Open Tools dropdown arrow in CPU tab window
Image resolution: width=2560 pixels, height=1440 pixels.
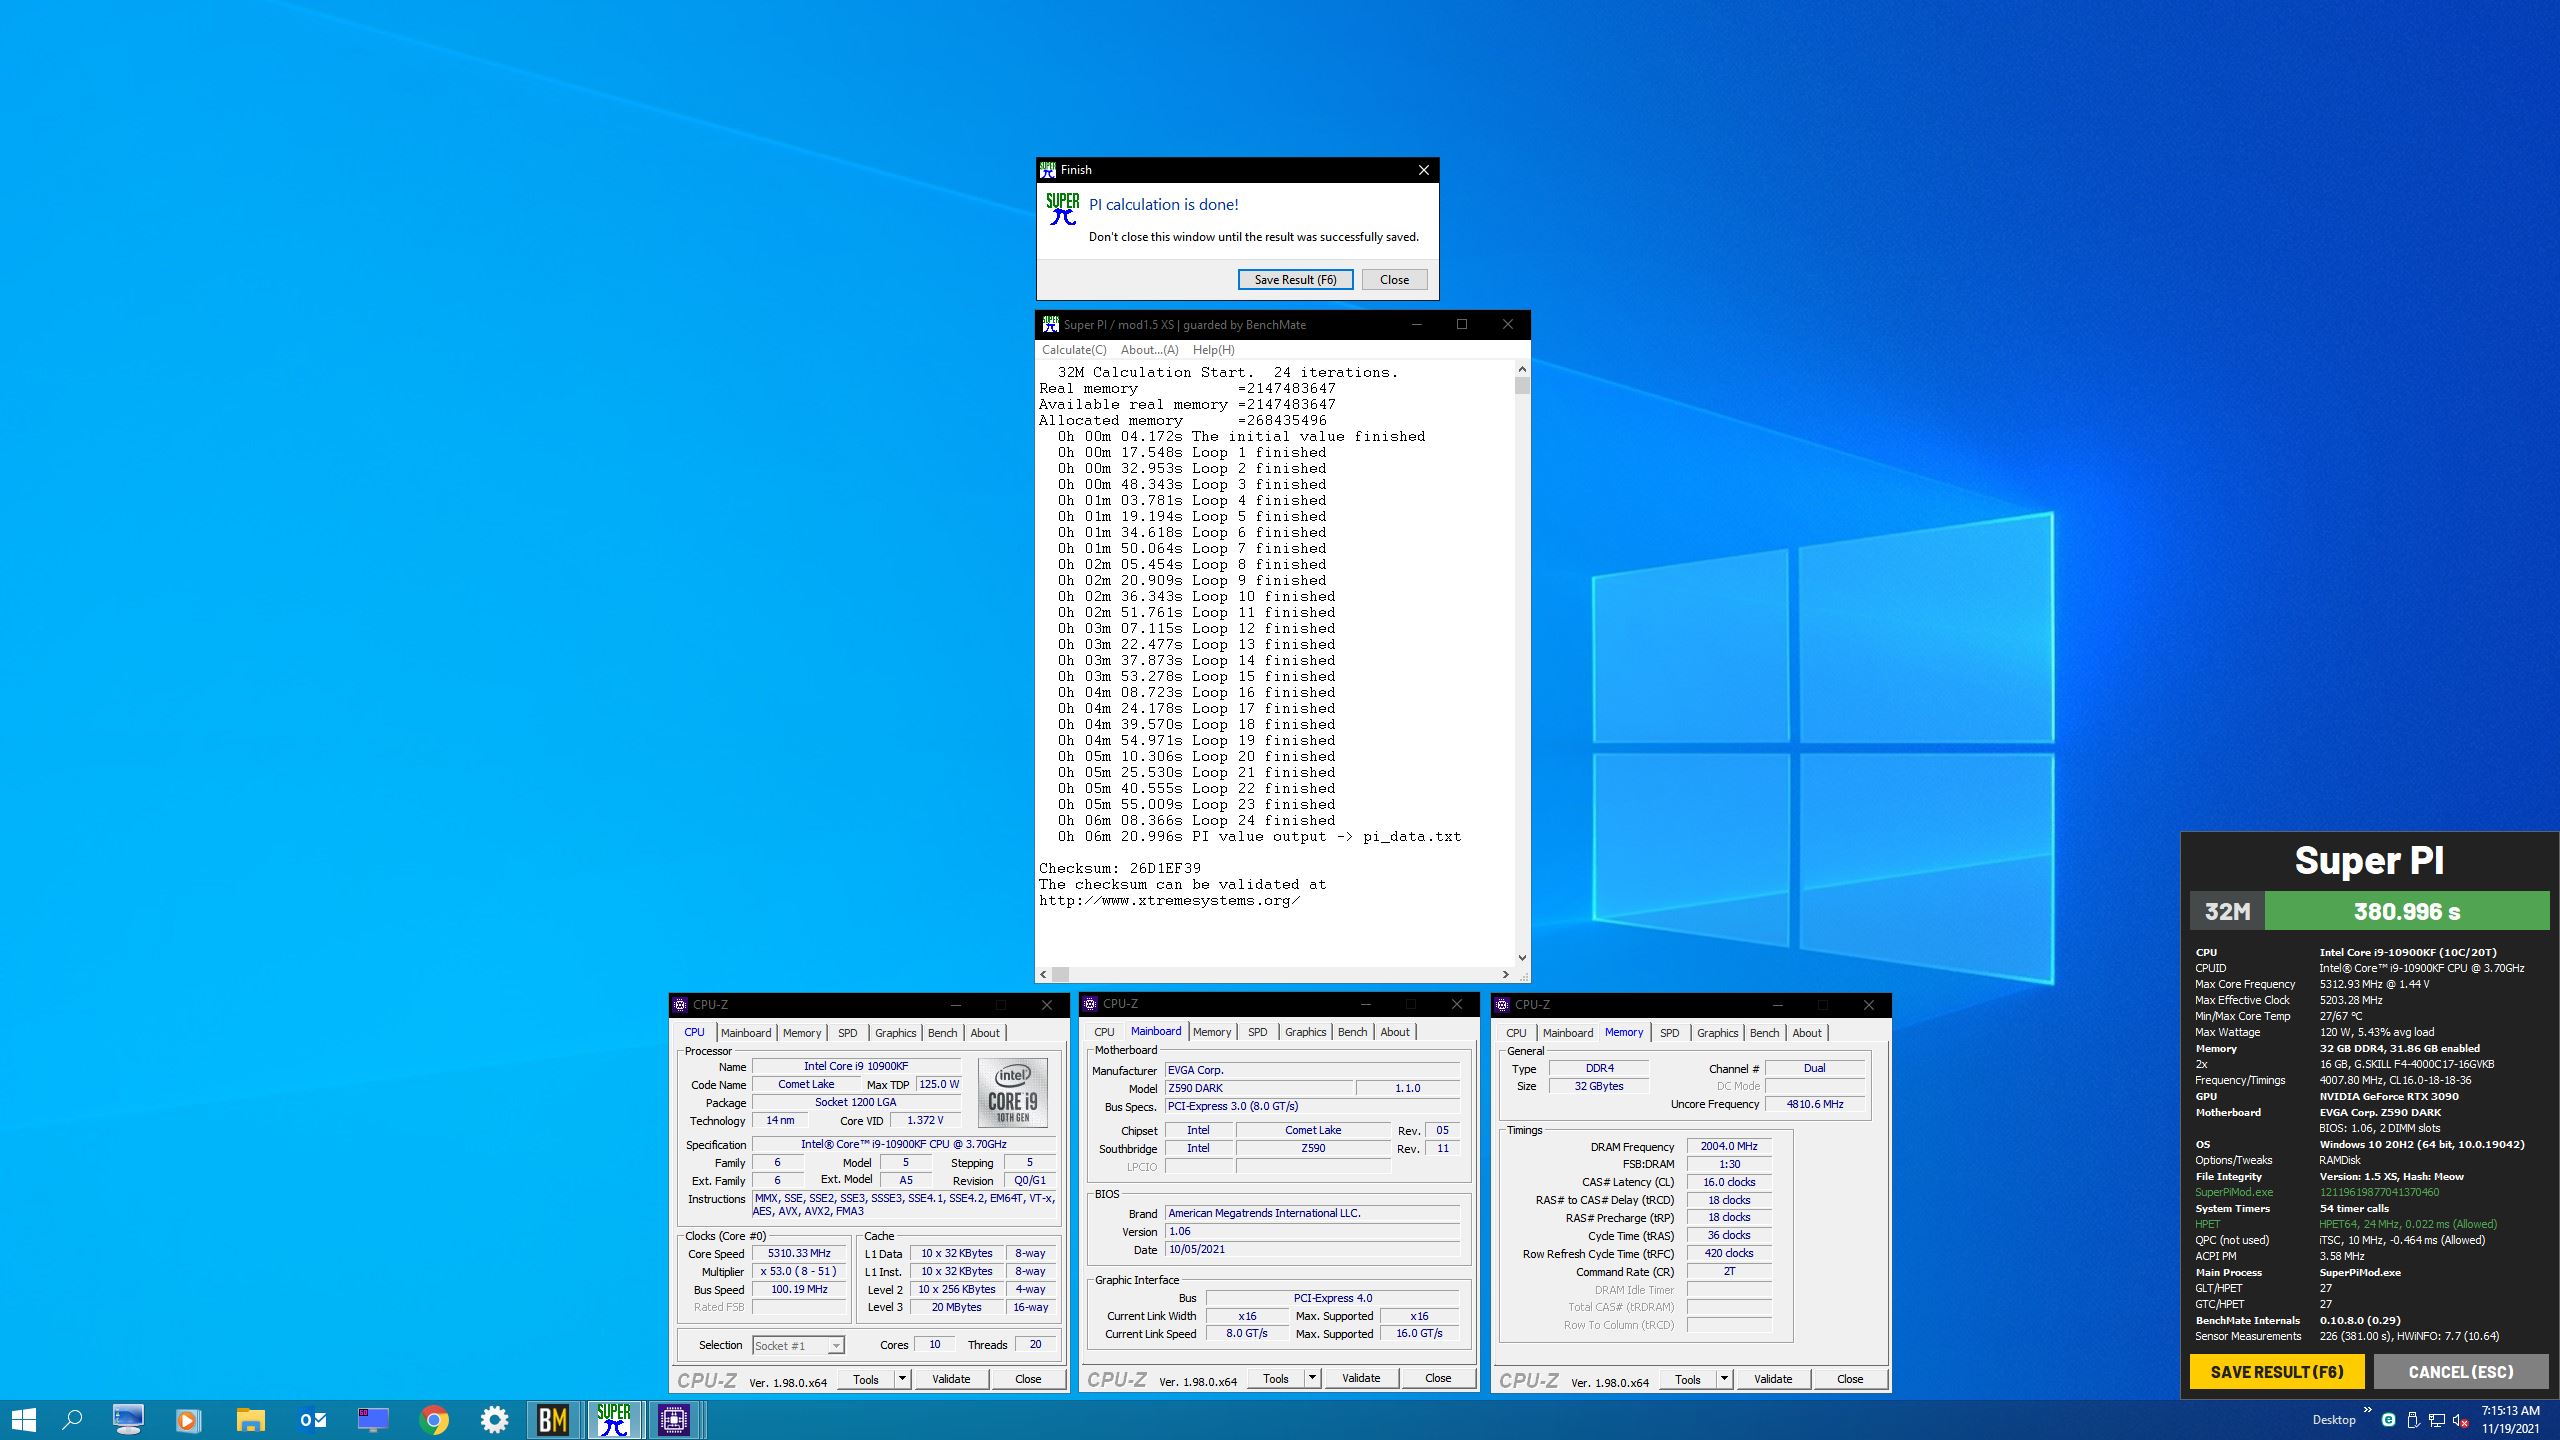(902, 1379)
